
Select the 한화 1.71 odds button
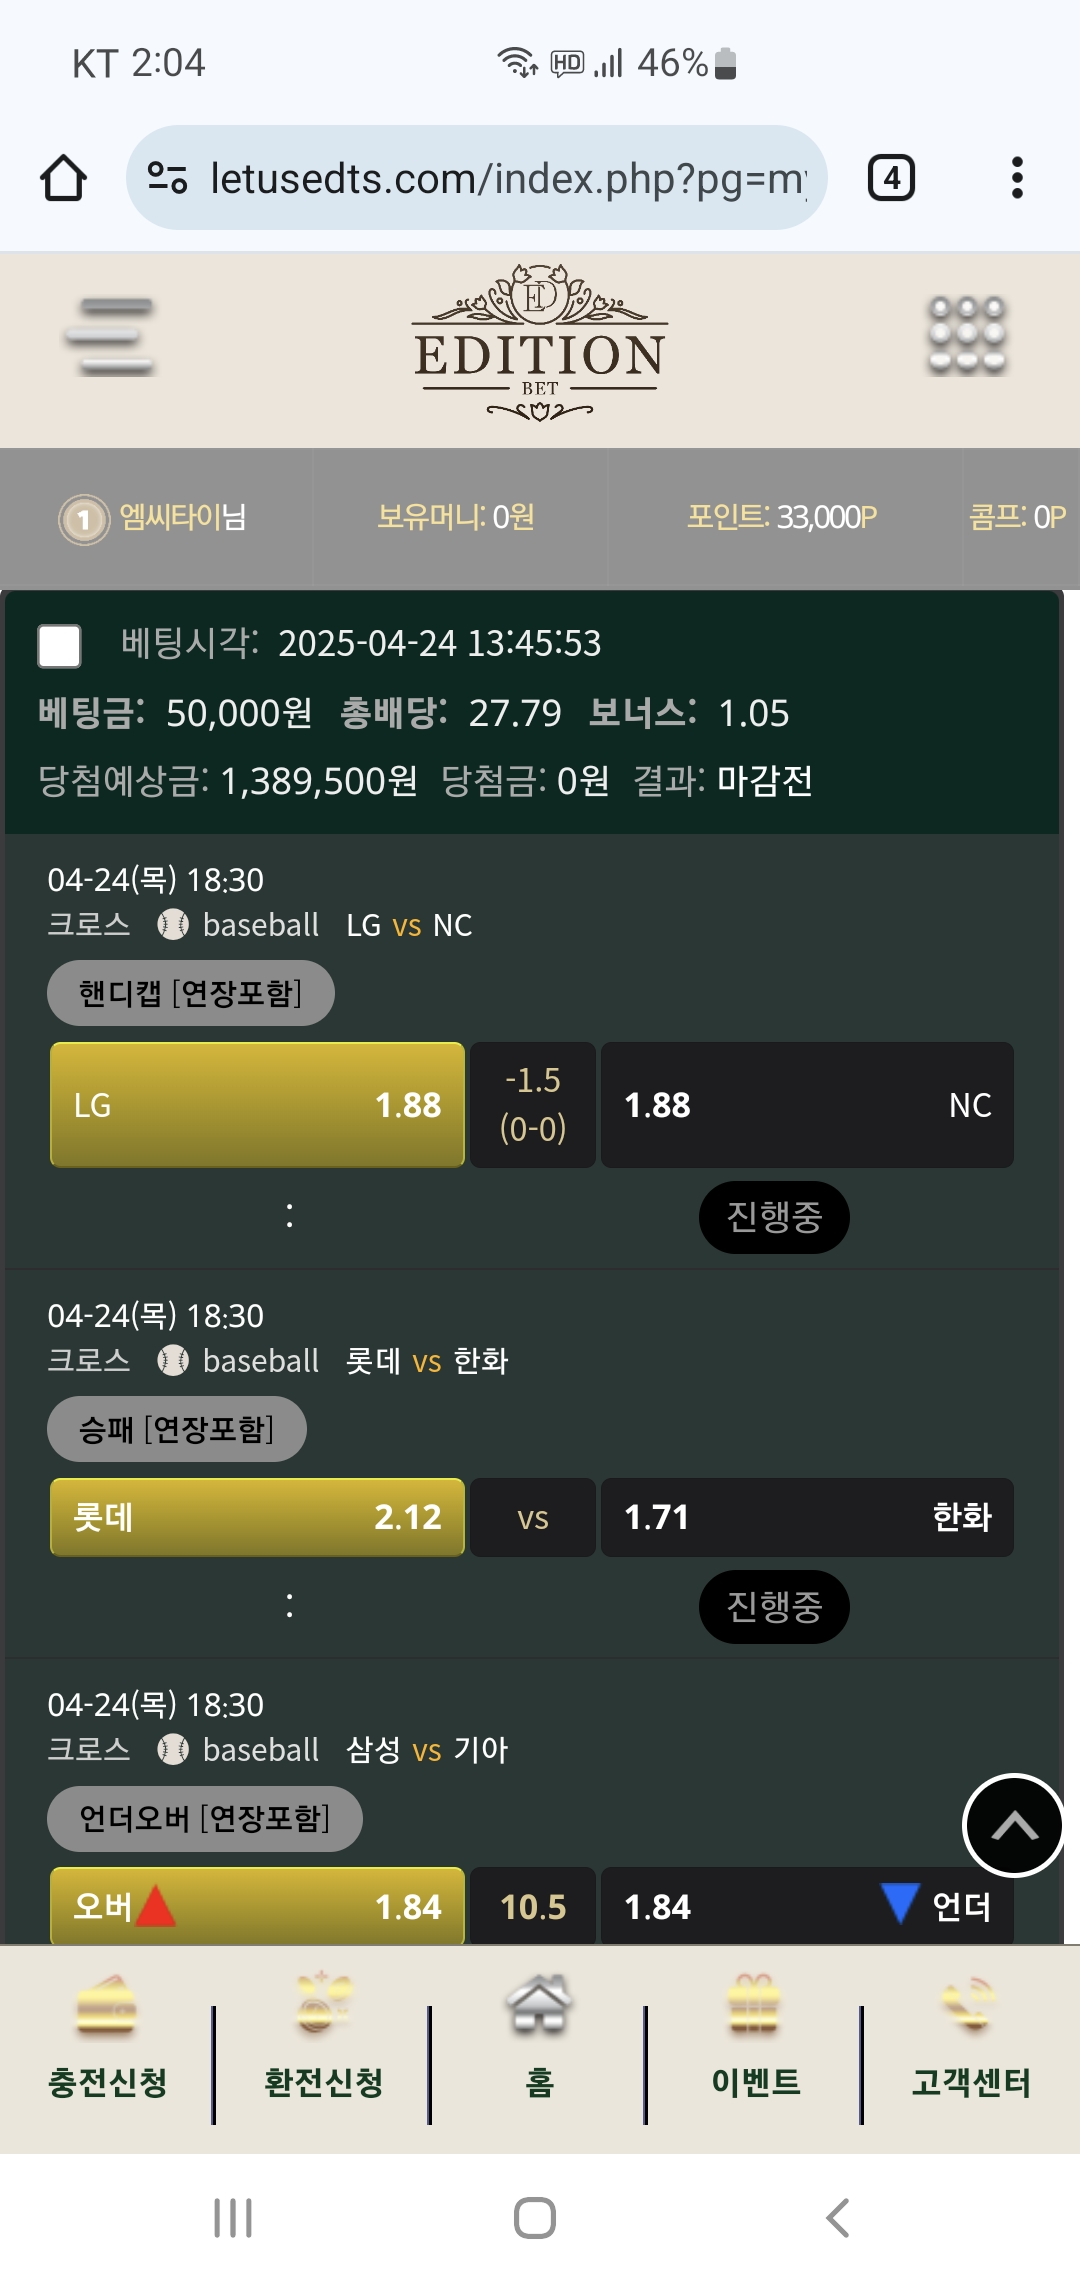(807, 1517)
